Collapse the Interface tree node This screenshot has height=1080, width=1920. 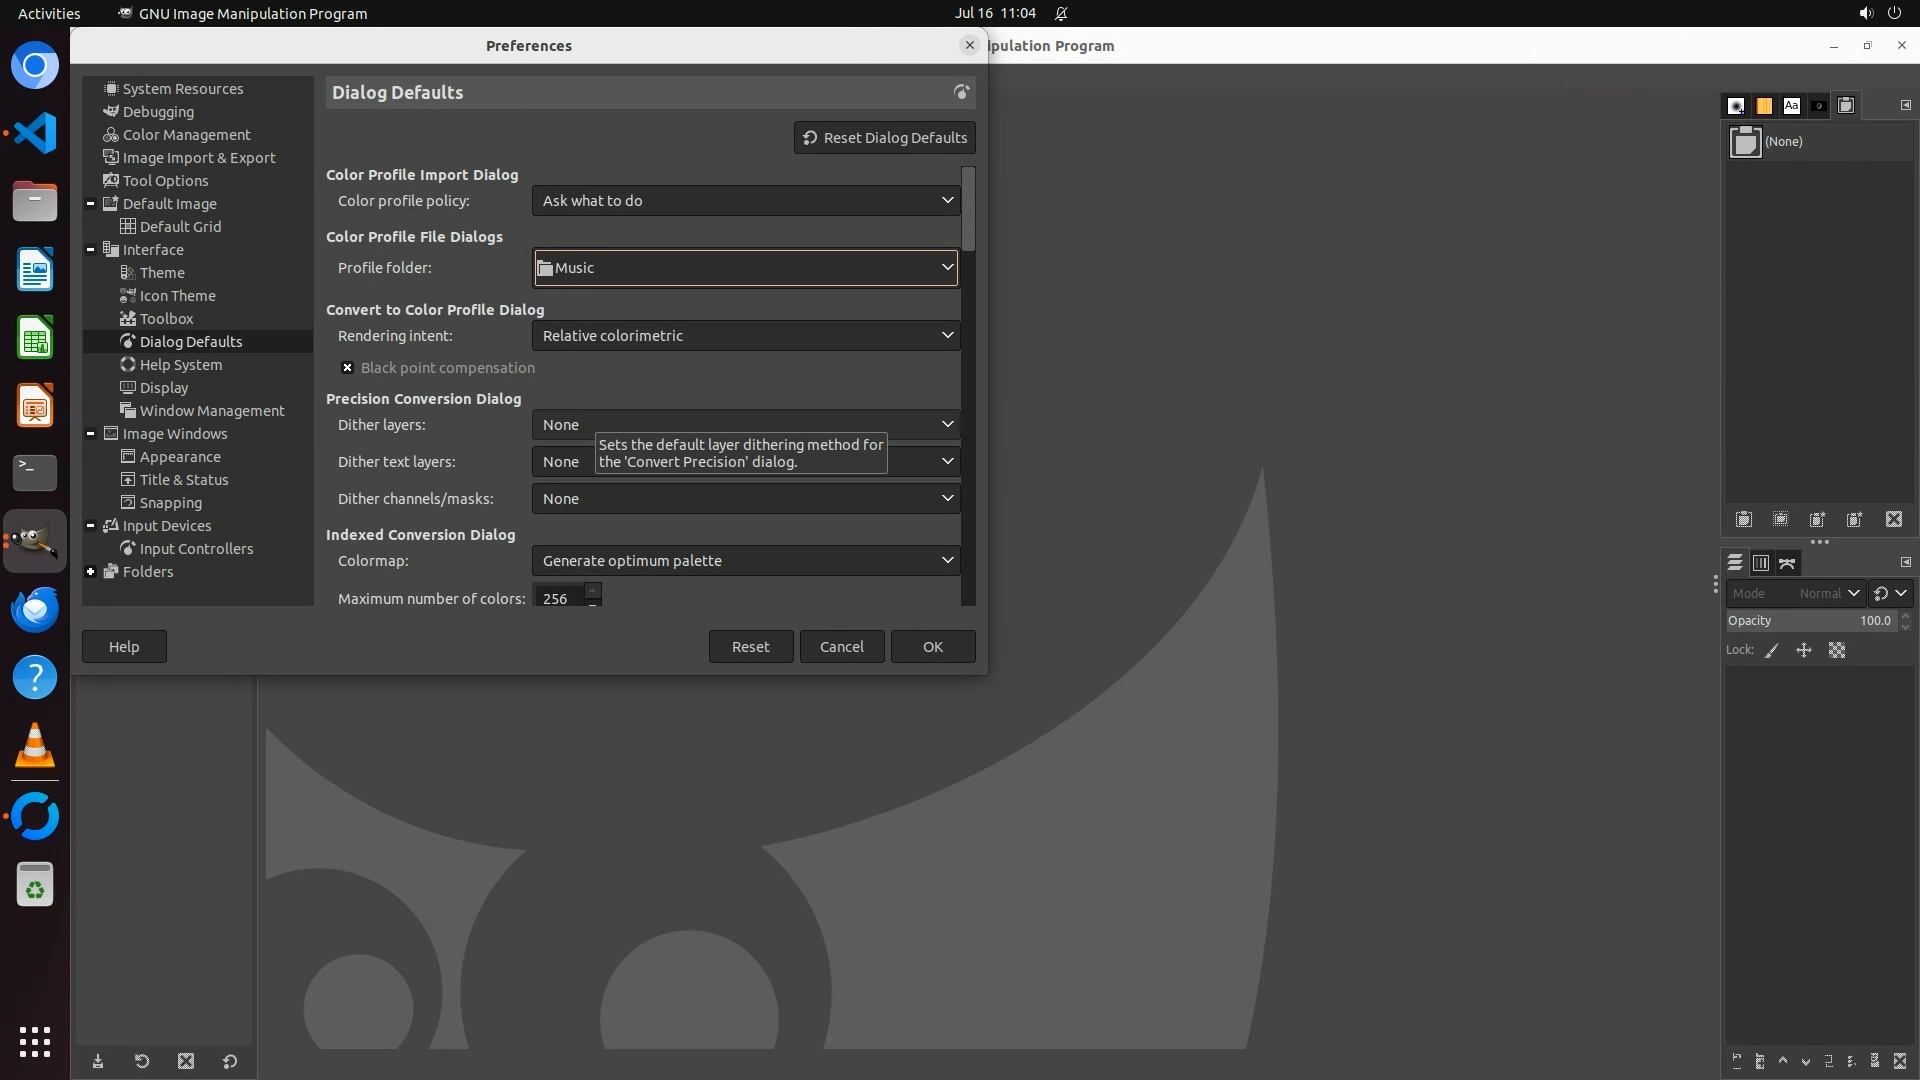(91, 250)
